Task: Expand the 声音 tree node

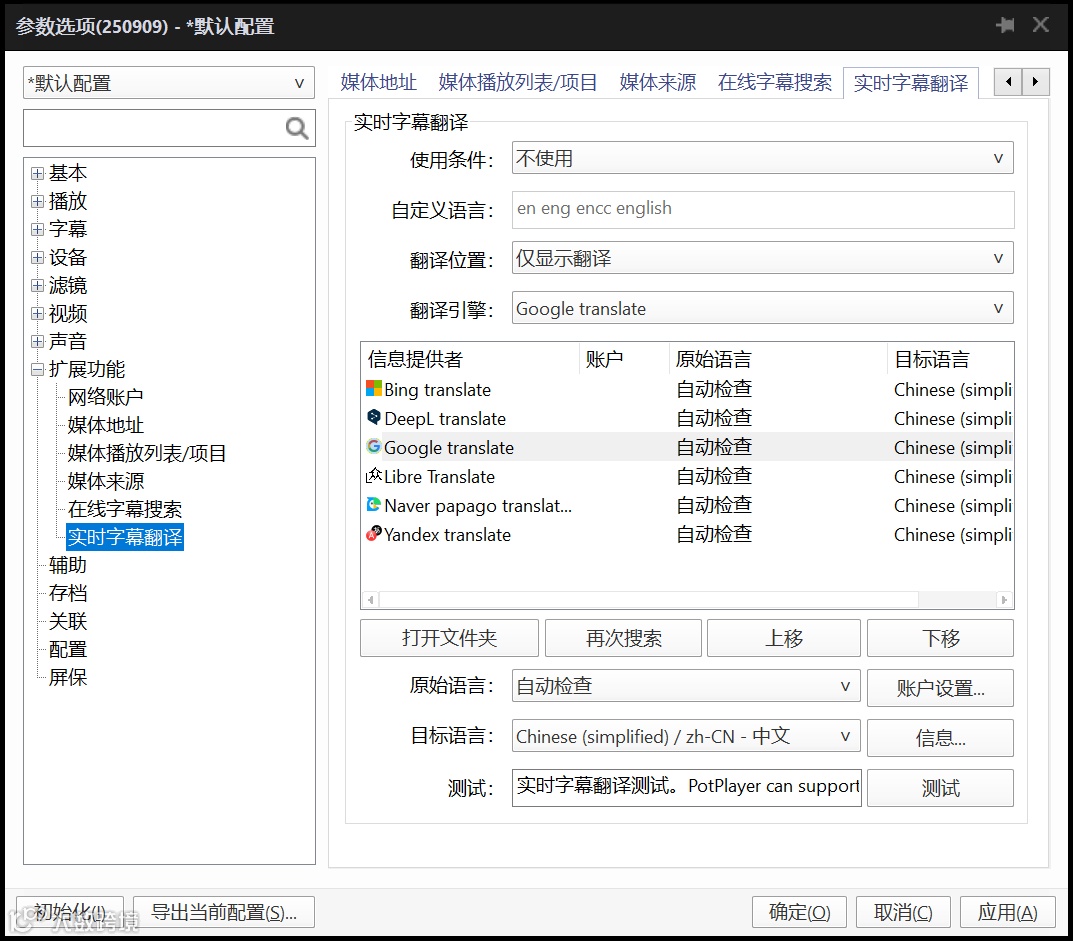Action: (x=38, y=341)
